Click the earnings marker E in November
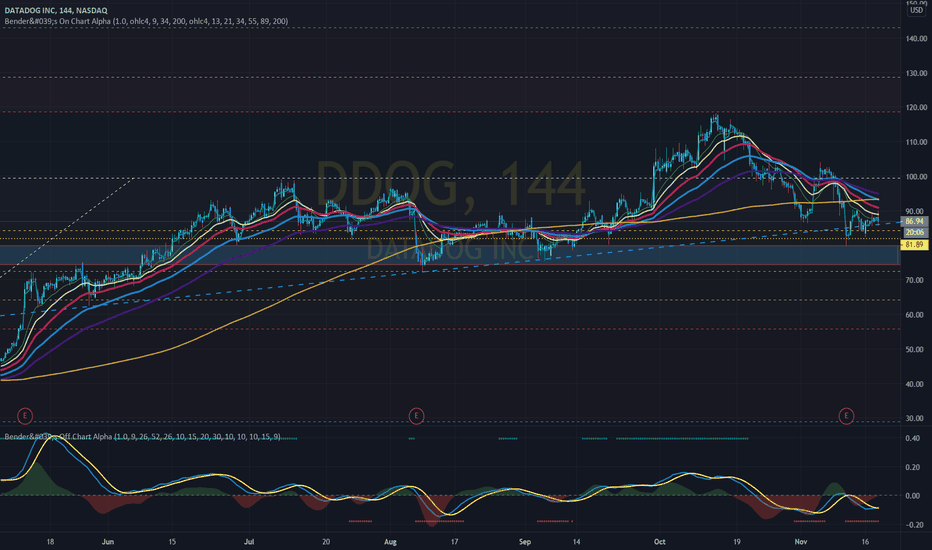 846,416
